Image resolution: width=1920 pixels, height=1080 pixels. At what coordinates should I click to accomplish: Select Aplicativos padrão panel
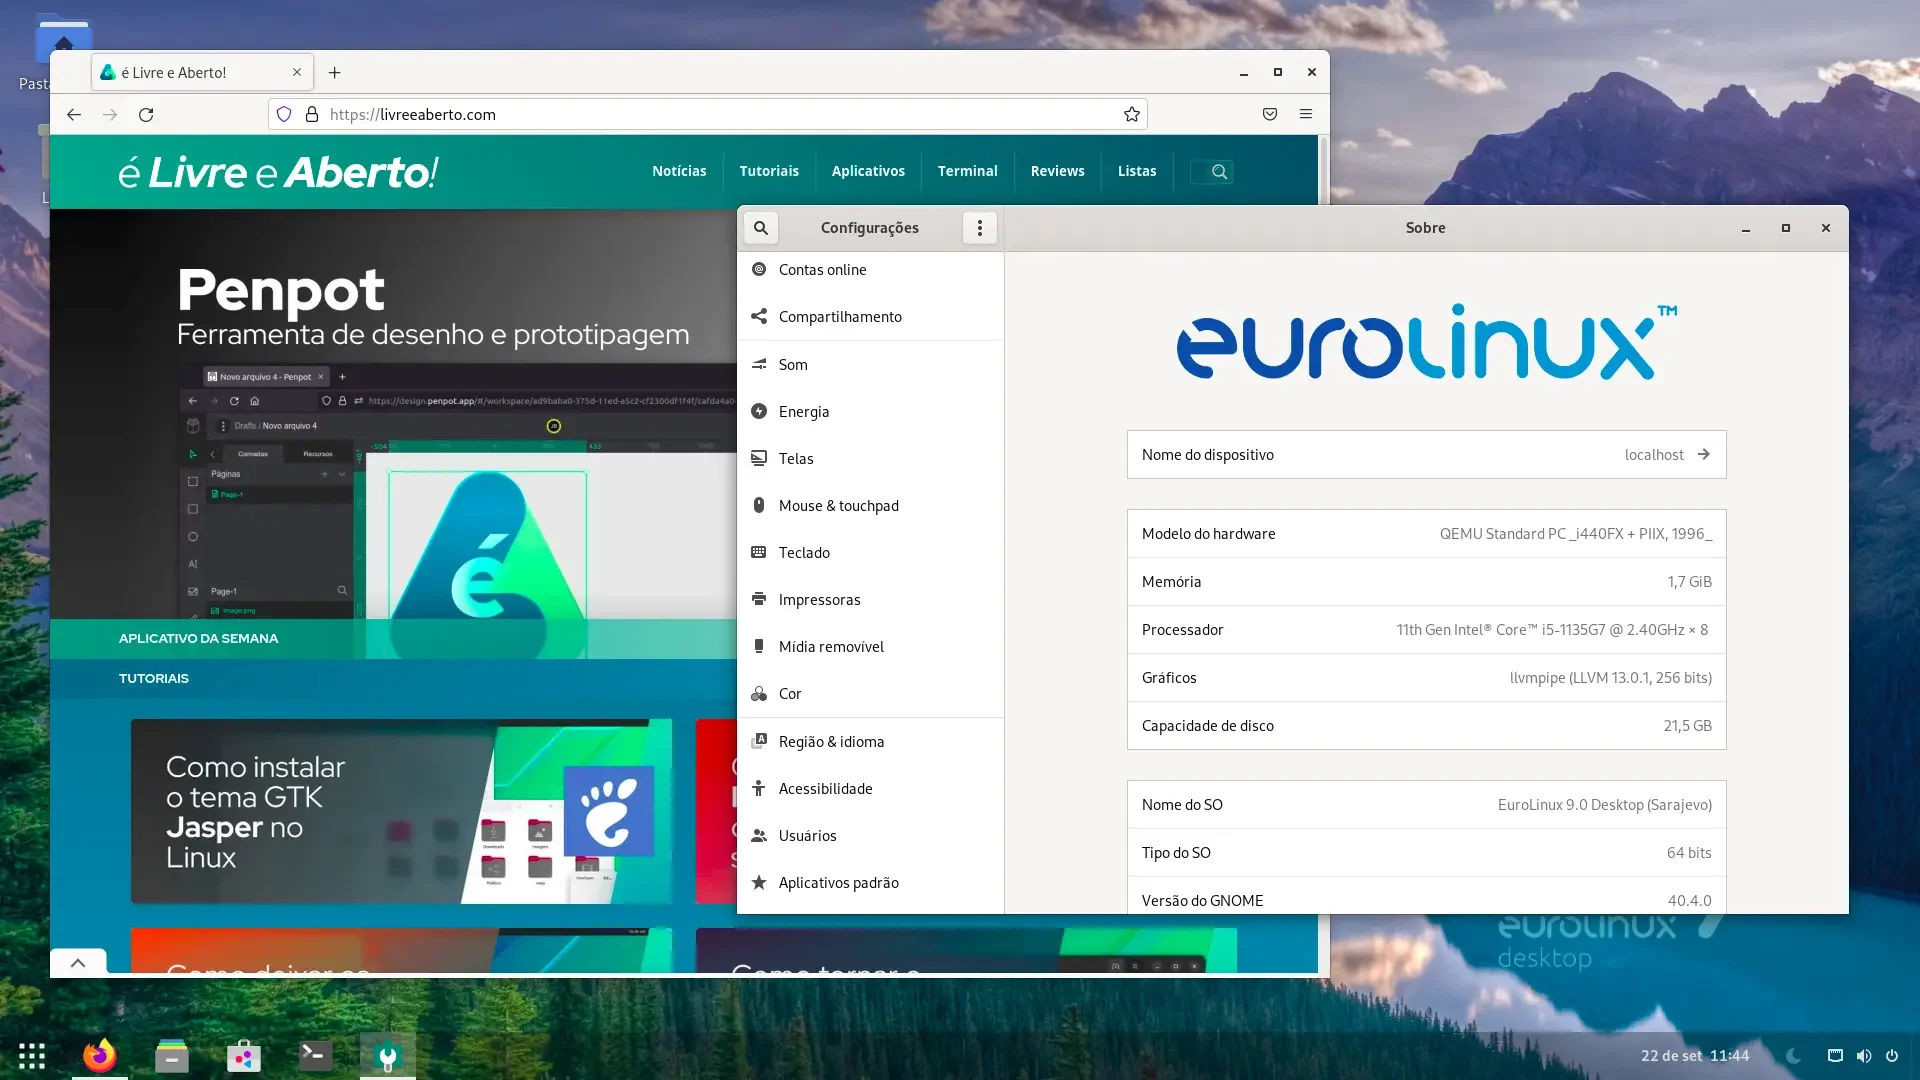(x=870, y=883)
